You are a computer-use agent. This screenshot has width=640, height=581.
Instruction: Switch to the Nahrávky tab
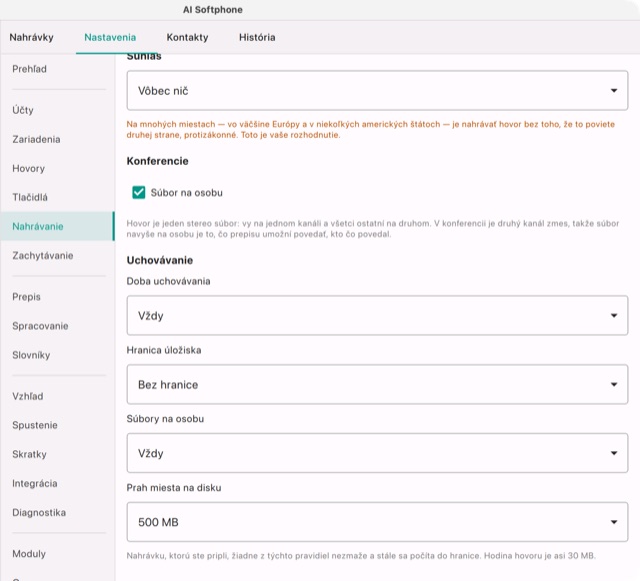tap(31, 37)
